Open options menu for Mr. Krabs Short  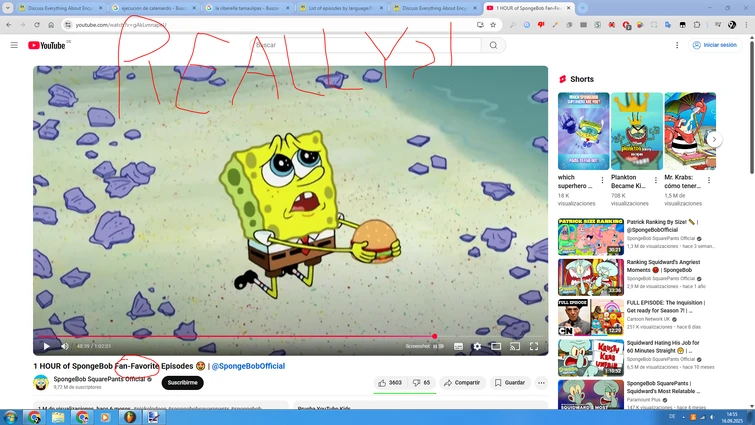(709, 180)
